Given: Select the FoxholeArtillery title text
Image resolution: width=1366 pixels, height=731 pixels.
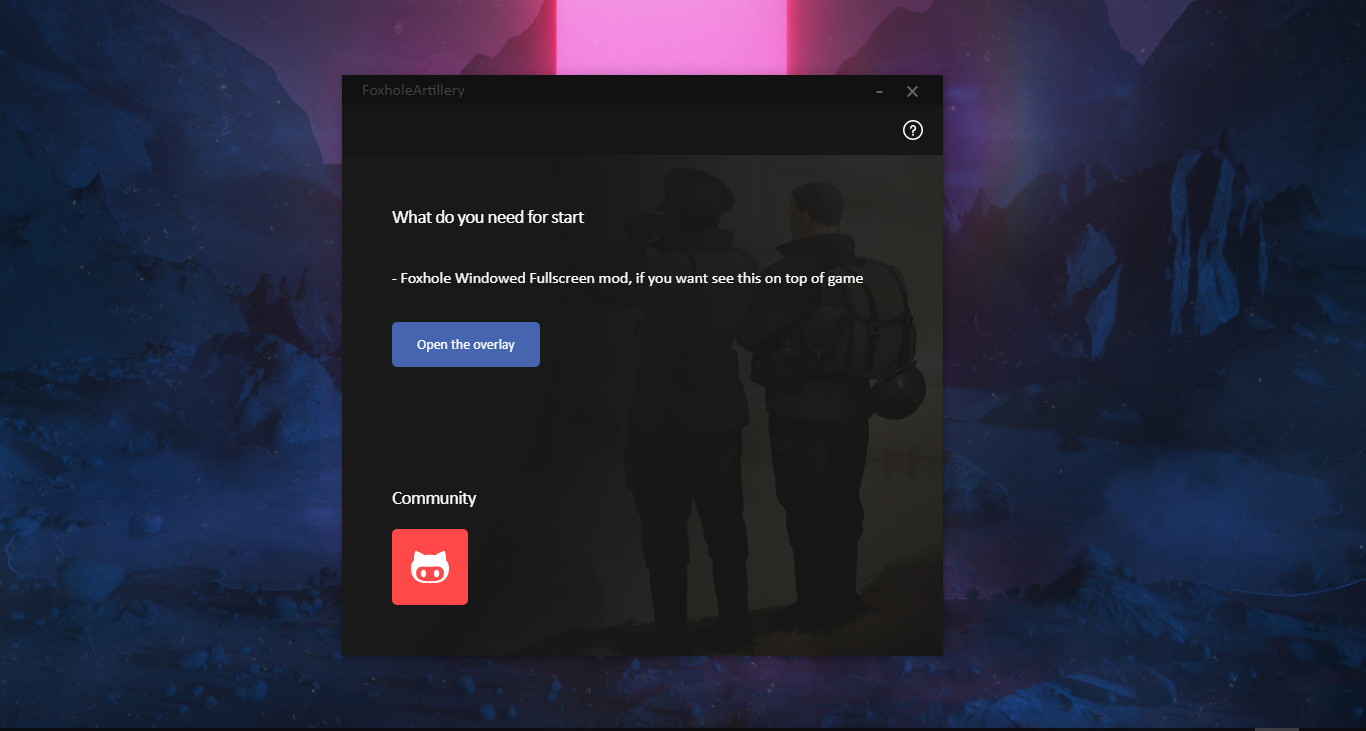Looking at the screenshot, I should [x=413, y=90].
